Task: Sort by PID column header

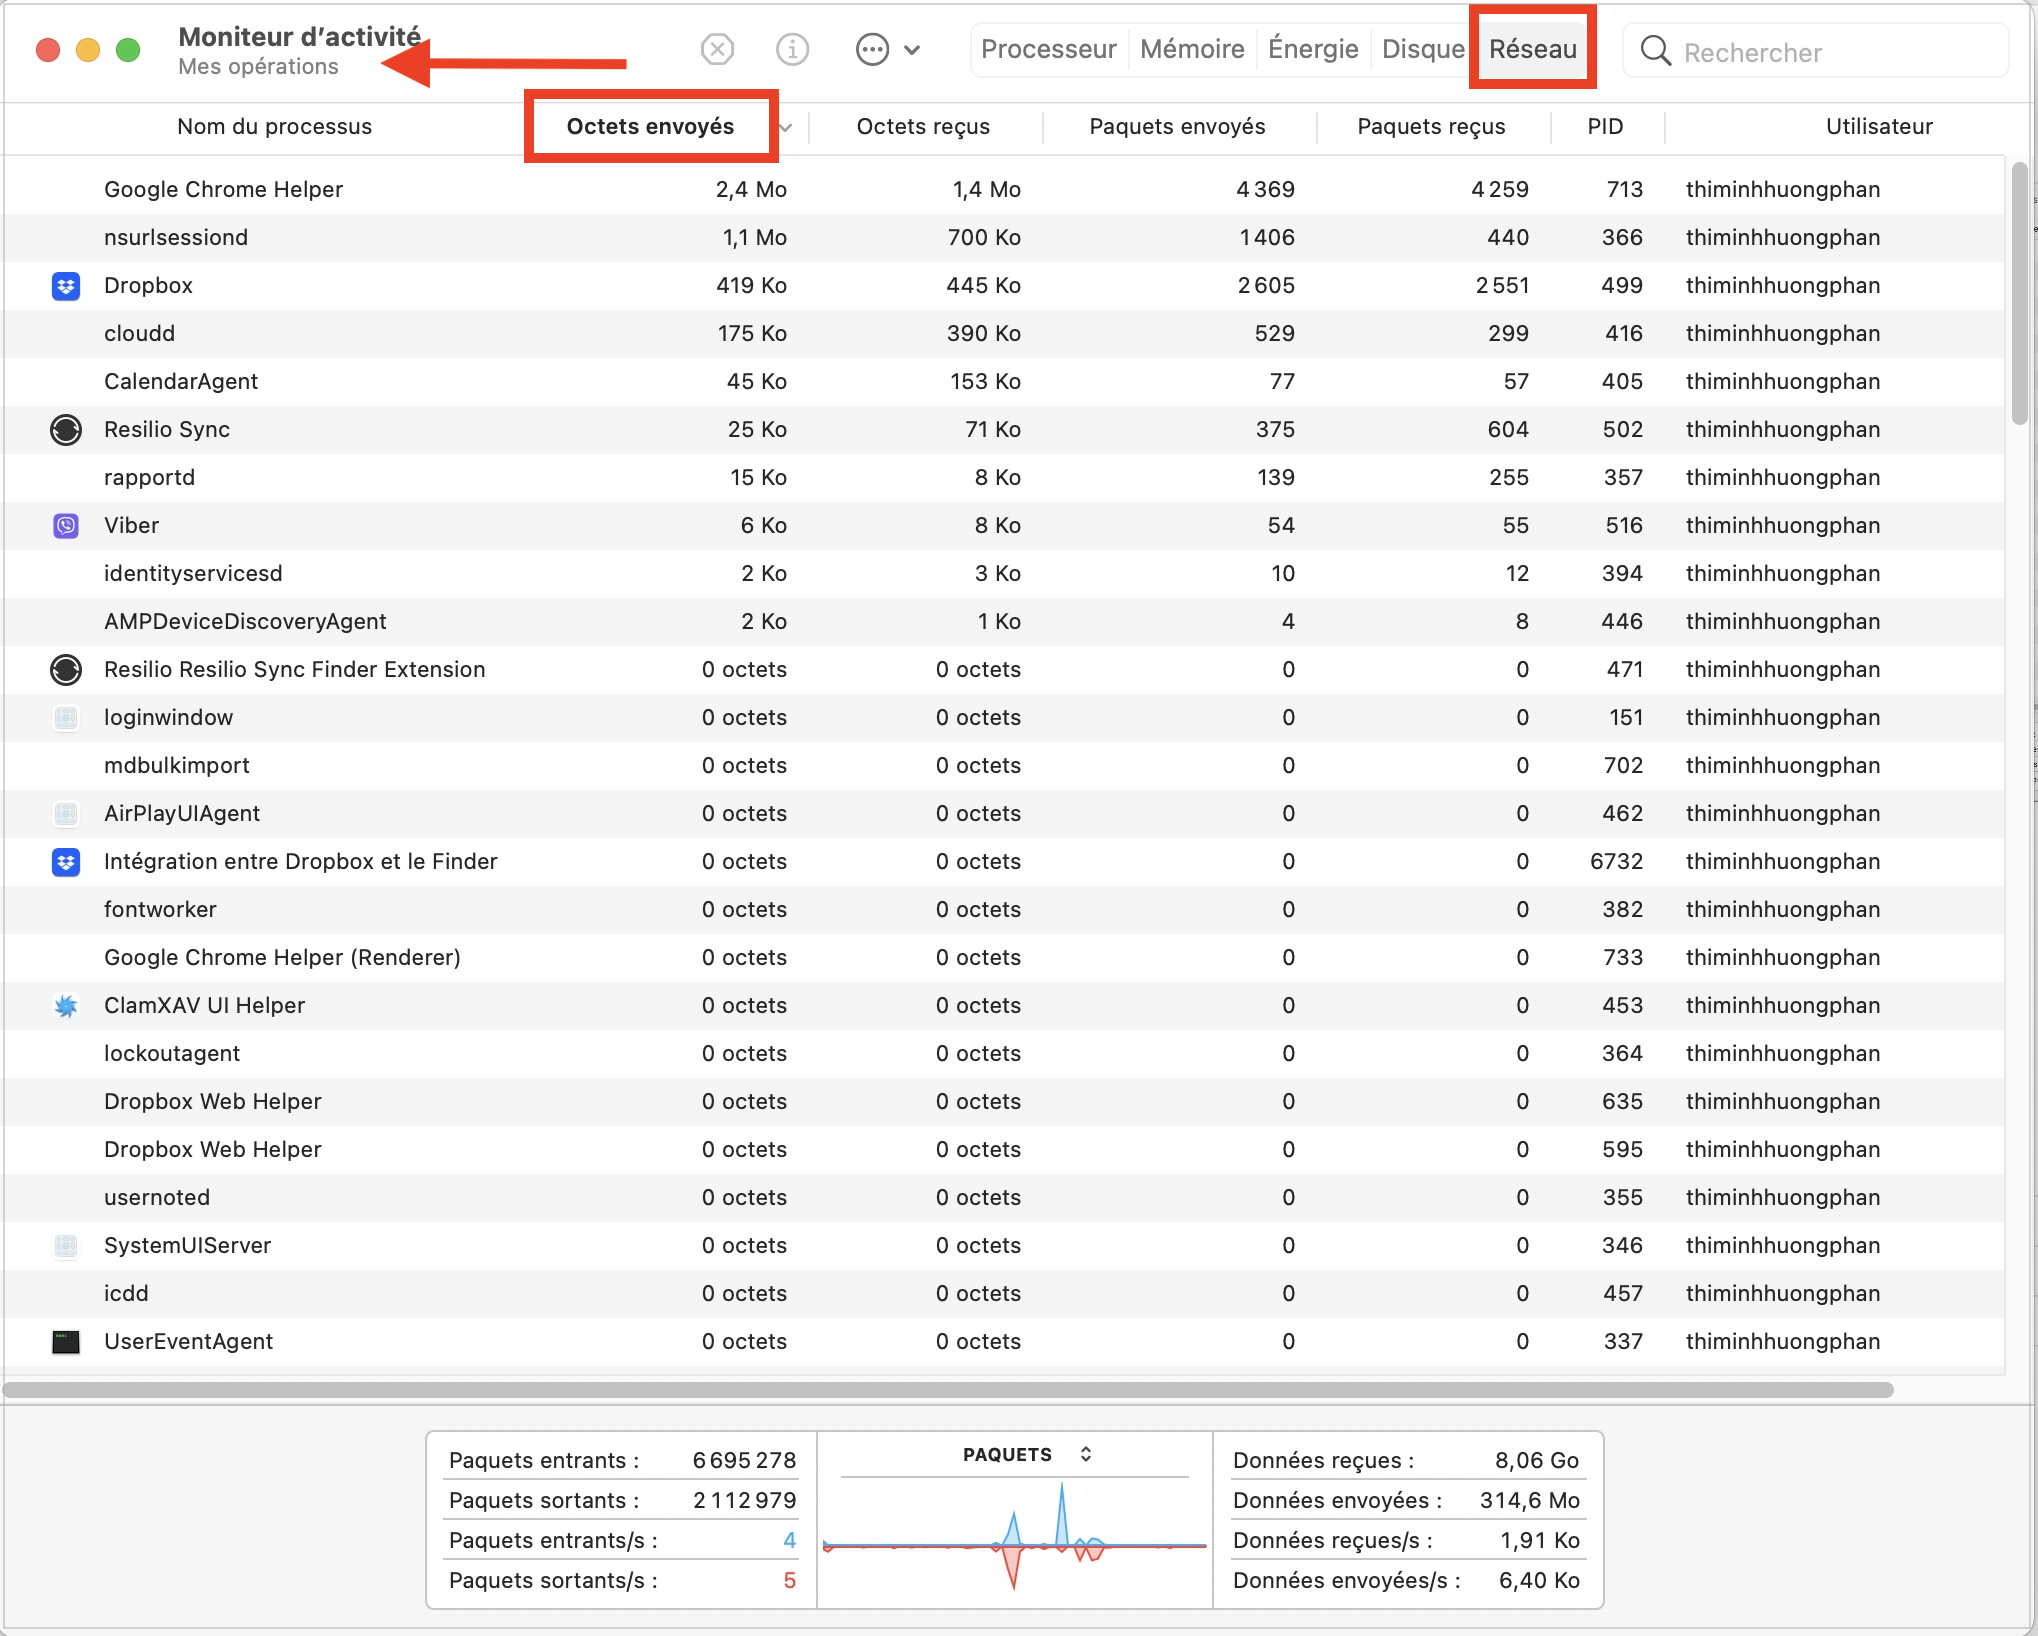Action: point(1605,127)
